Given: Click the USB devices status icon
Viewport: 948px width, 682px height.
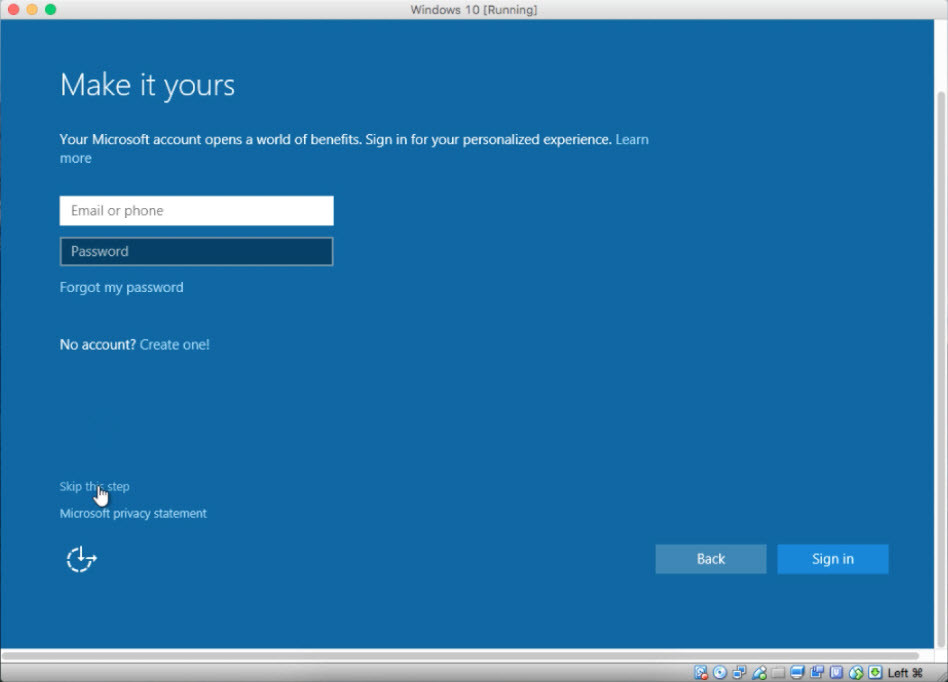Looking at the screenshot, I should [759, 672].
